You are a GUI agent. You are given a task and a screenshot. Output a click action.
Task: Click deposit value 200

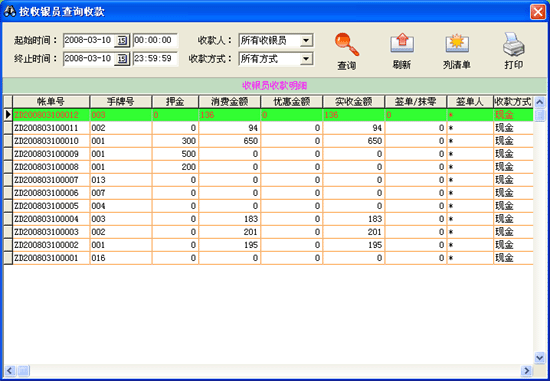[175, 167]
